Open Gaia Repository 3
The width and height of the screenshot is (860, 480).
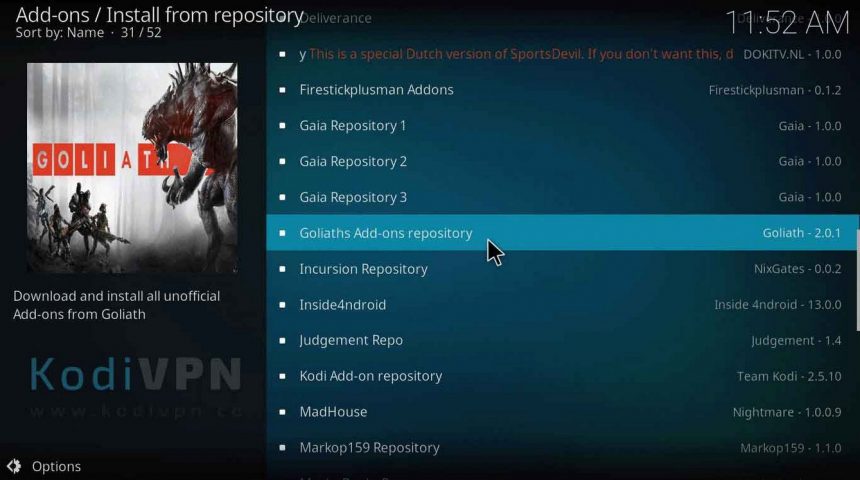pos(562,197)
